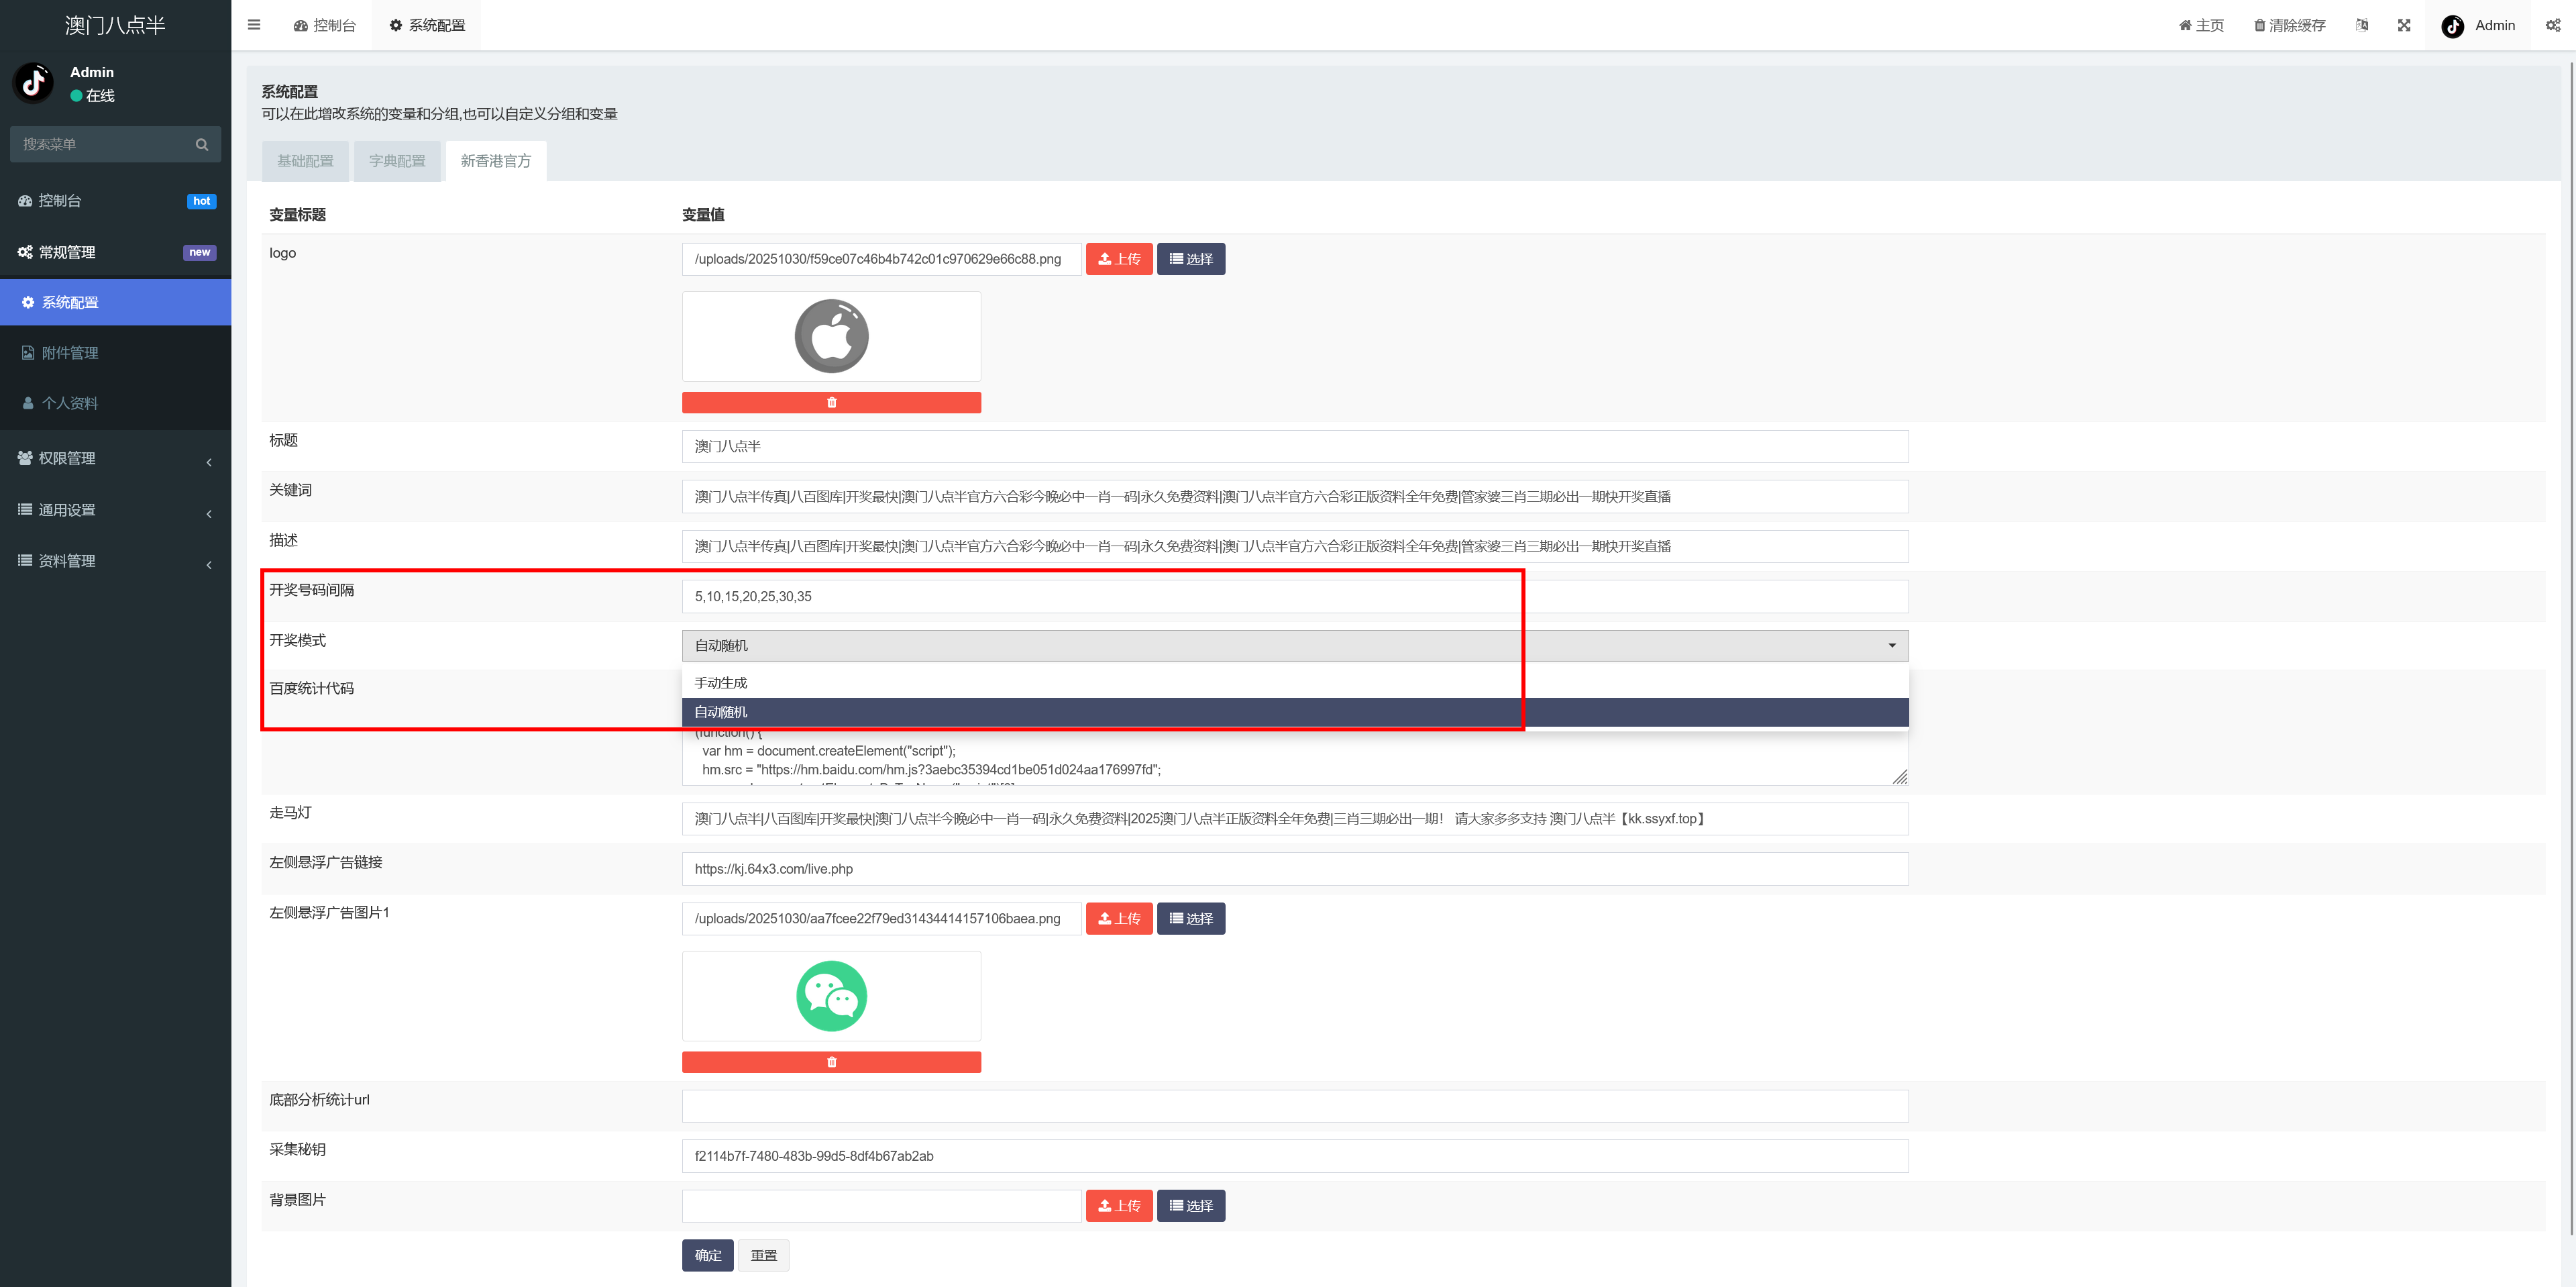Click the 清除缓存 trash link in top bar
Image resolution: width=2576 pixels, height=1287 pixels.
(2289, 25)
